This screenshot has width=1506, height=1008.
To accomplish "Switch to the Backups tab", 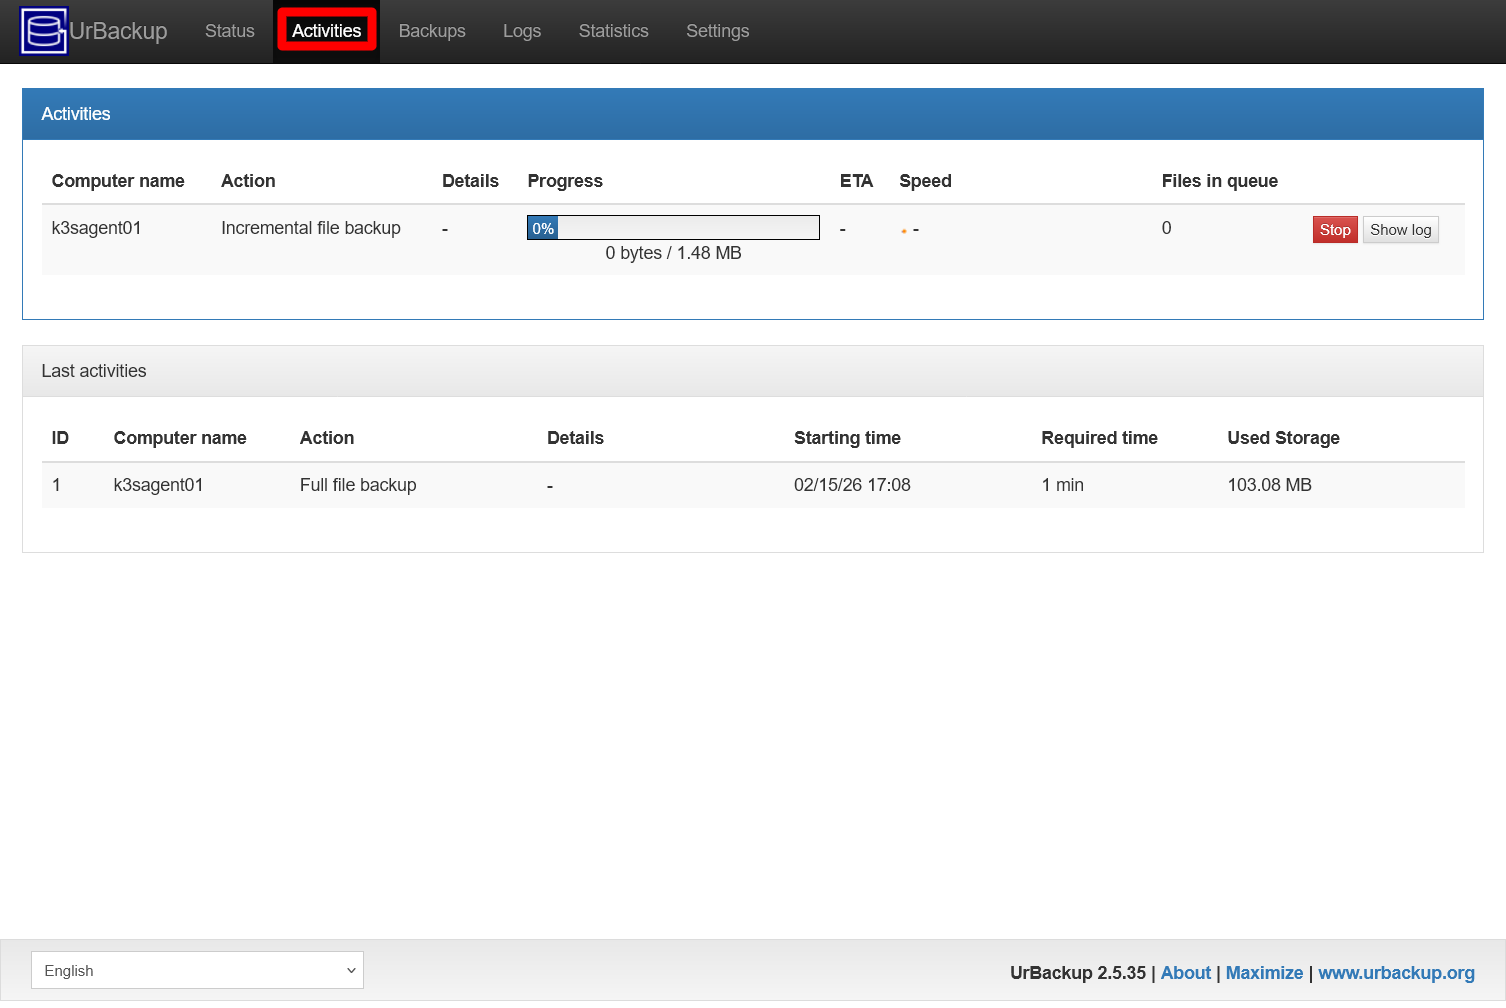I will pos(432,31).
